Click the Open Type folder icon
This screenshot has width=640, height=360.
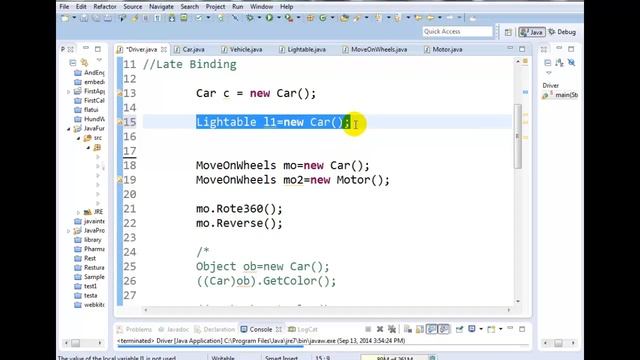coord(344,18)
